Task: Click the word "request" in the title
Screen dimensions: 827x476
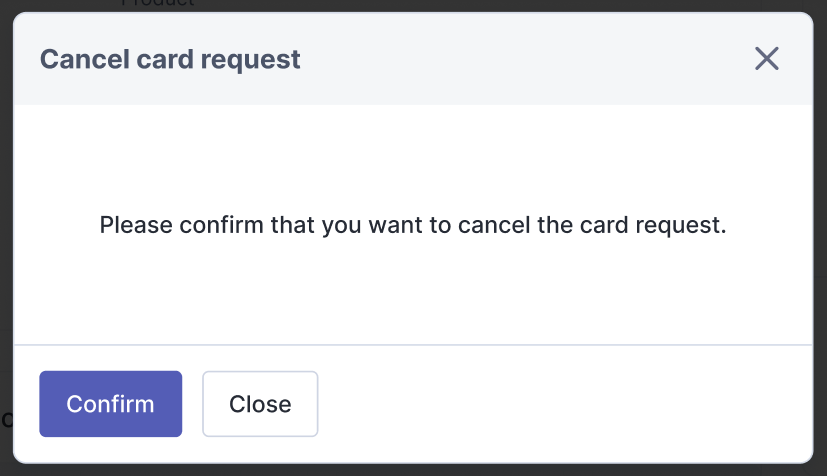Action: point(256,59)
